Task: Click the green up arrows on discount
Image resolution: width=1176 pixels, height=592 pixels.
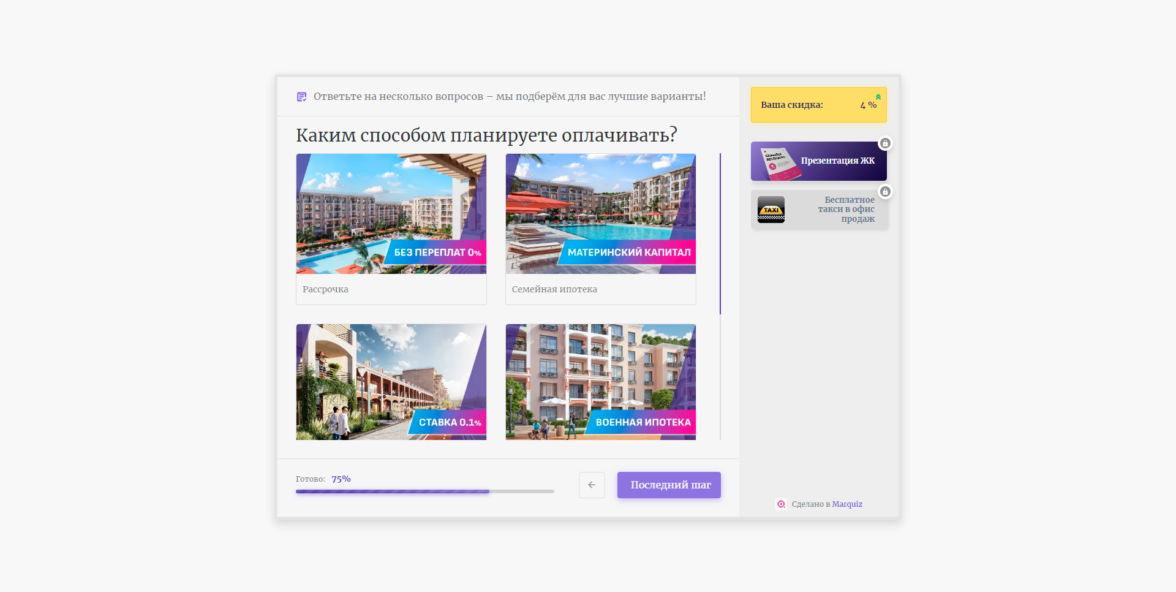Action: click(878, 97)
